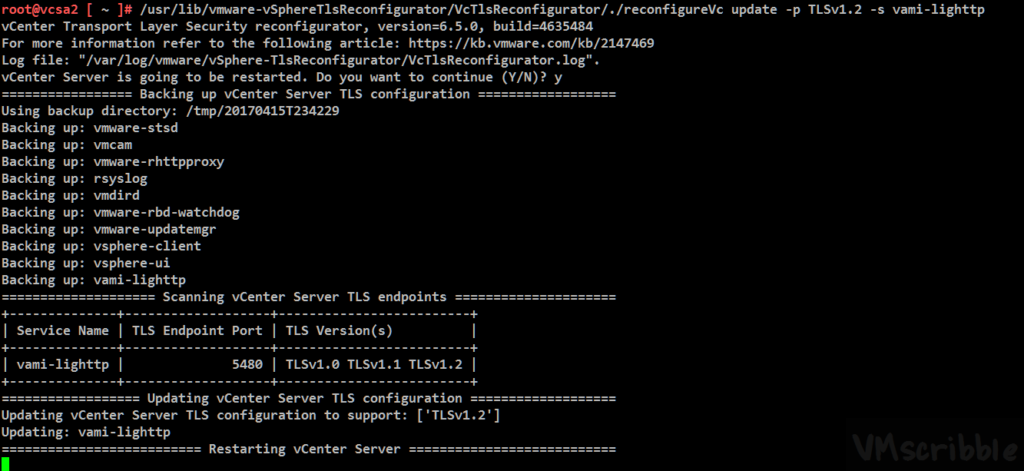Click the "Updating: vami-lighttp" line
The height and width of the screenshot is (471, 1024).
click(x=86, y=432)
